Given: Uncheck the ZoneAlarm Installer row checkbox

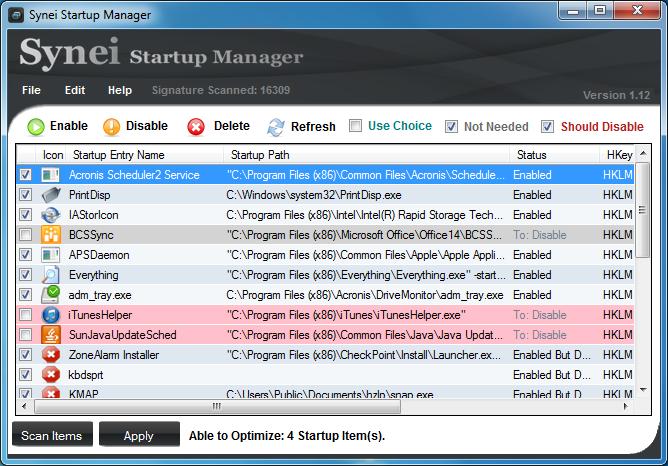Looking at the screenshot, I should pos(26,355).
